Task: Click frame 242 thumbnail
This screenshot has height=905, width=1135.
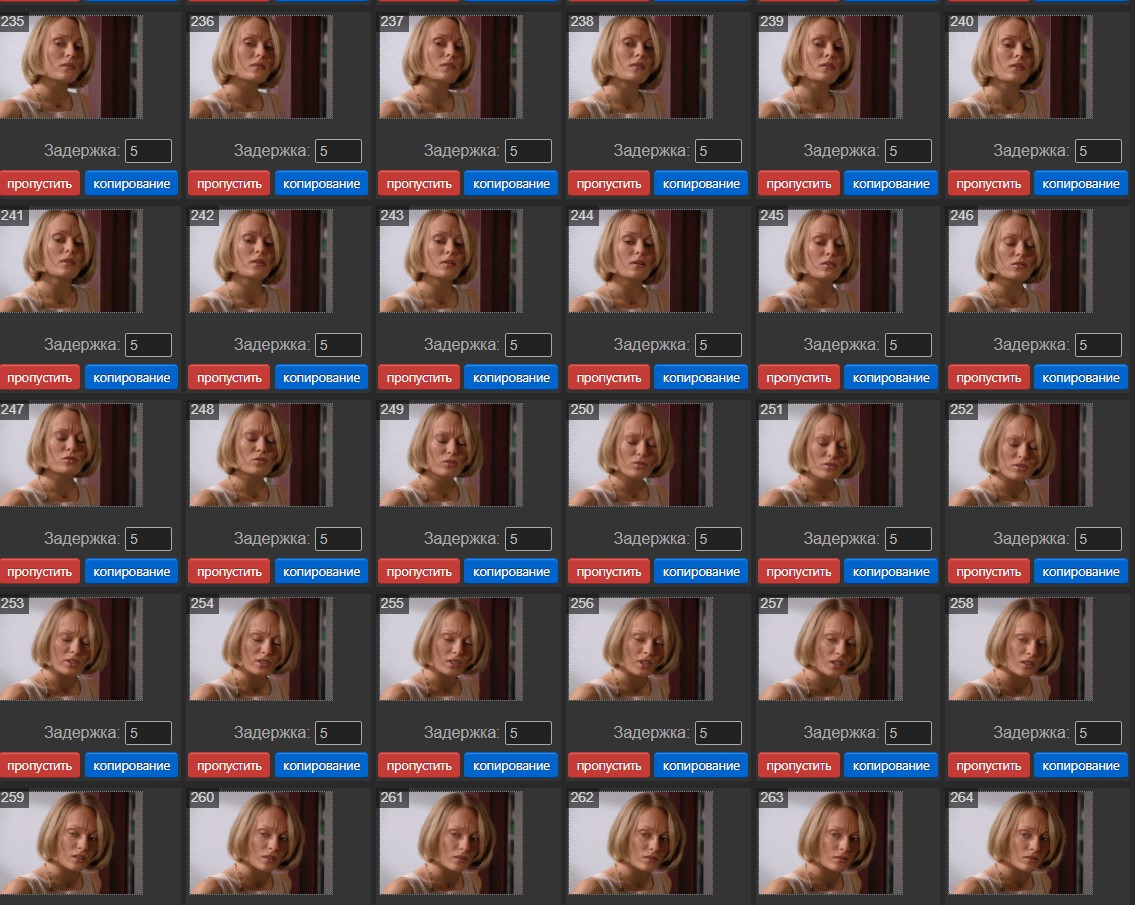Action: coord(261,261)
